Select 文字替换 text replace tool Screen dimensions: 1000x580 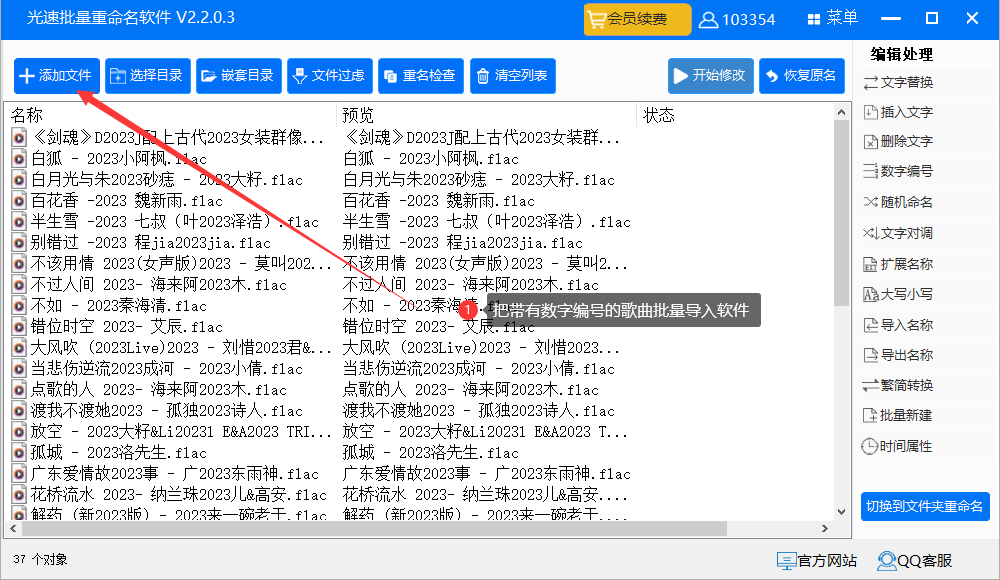coord(898,82)
